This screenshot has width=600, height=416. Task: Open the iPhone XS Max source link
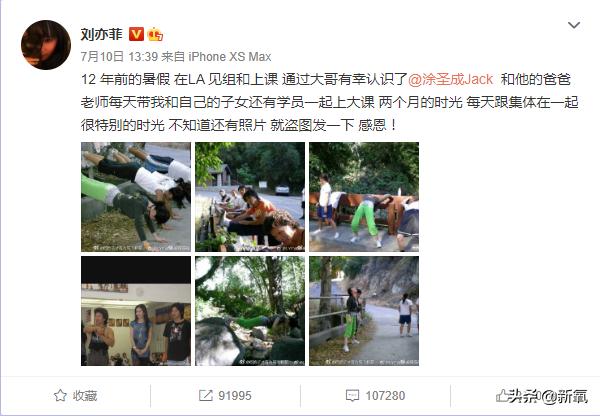click(x=230, y=57)
